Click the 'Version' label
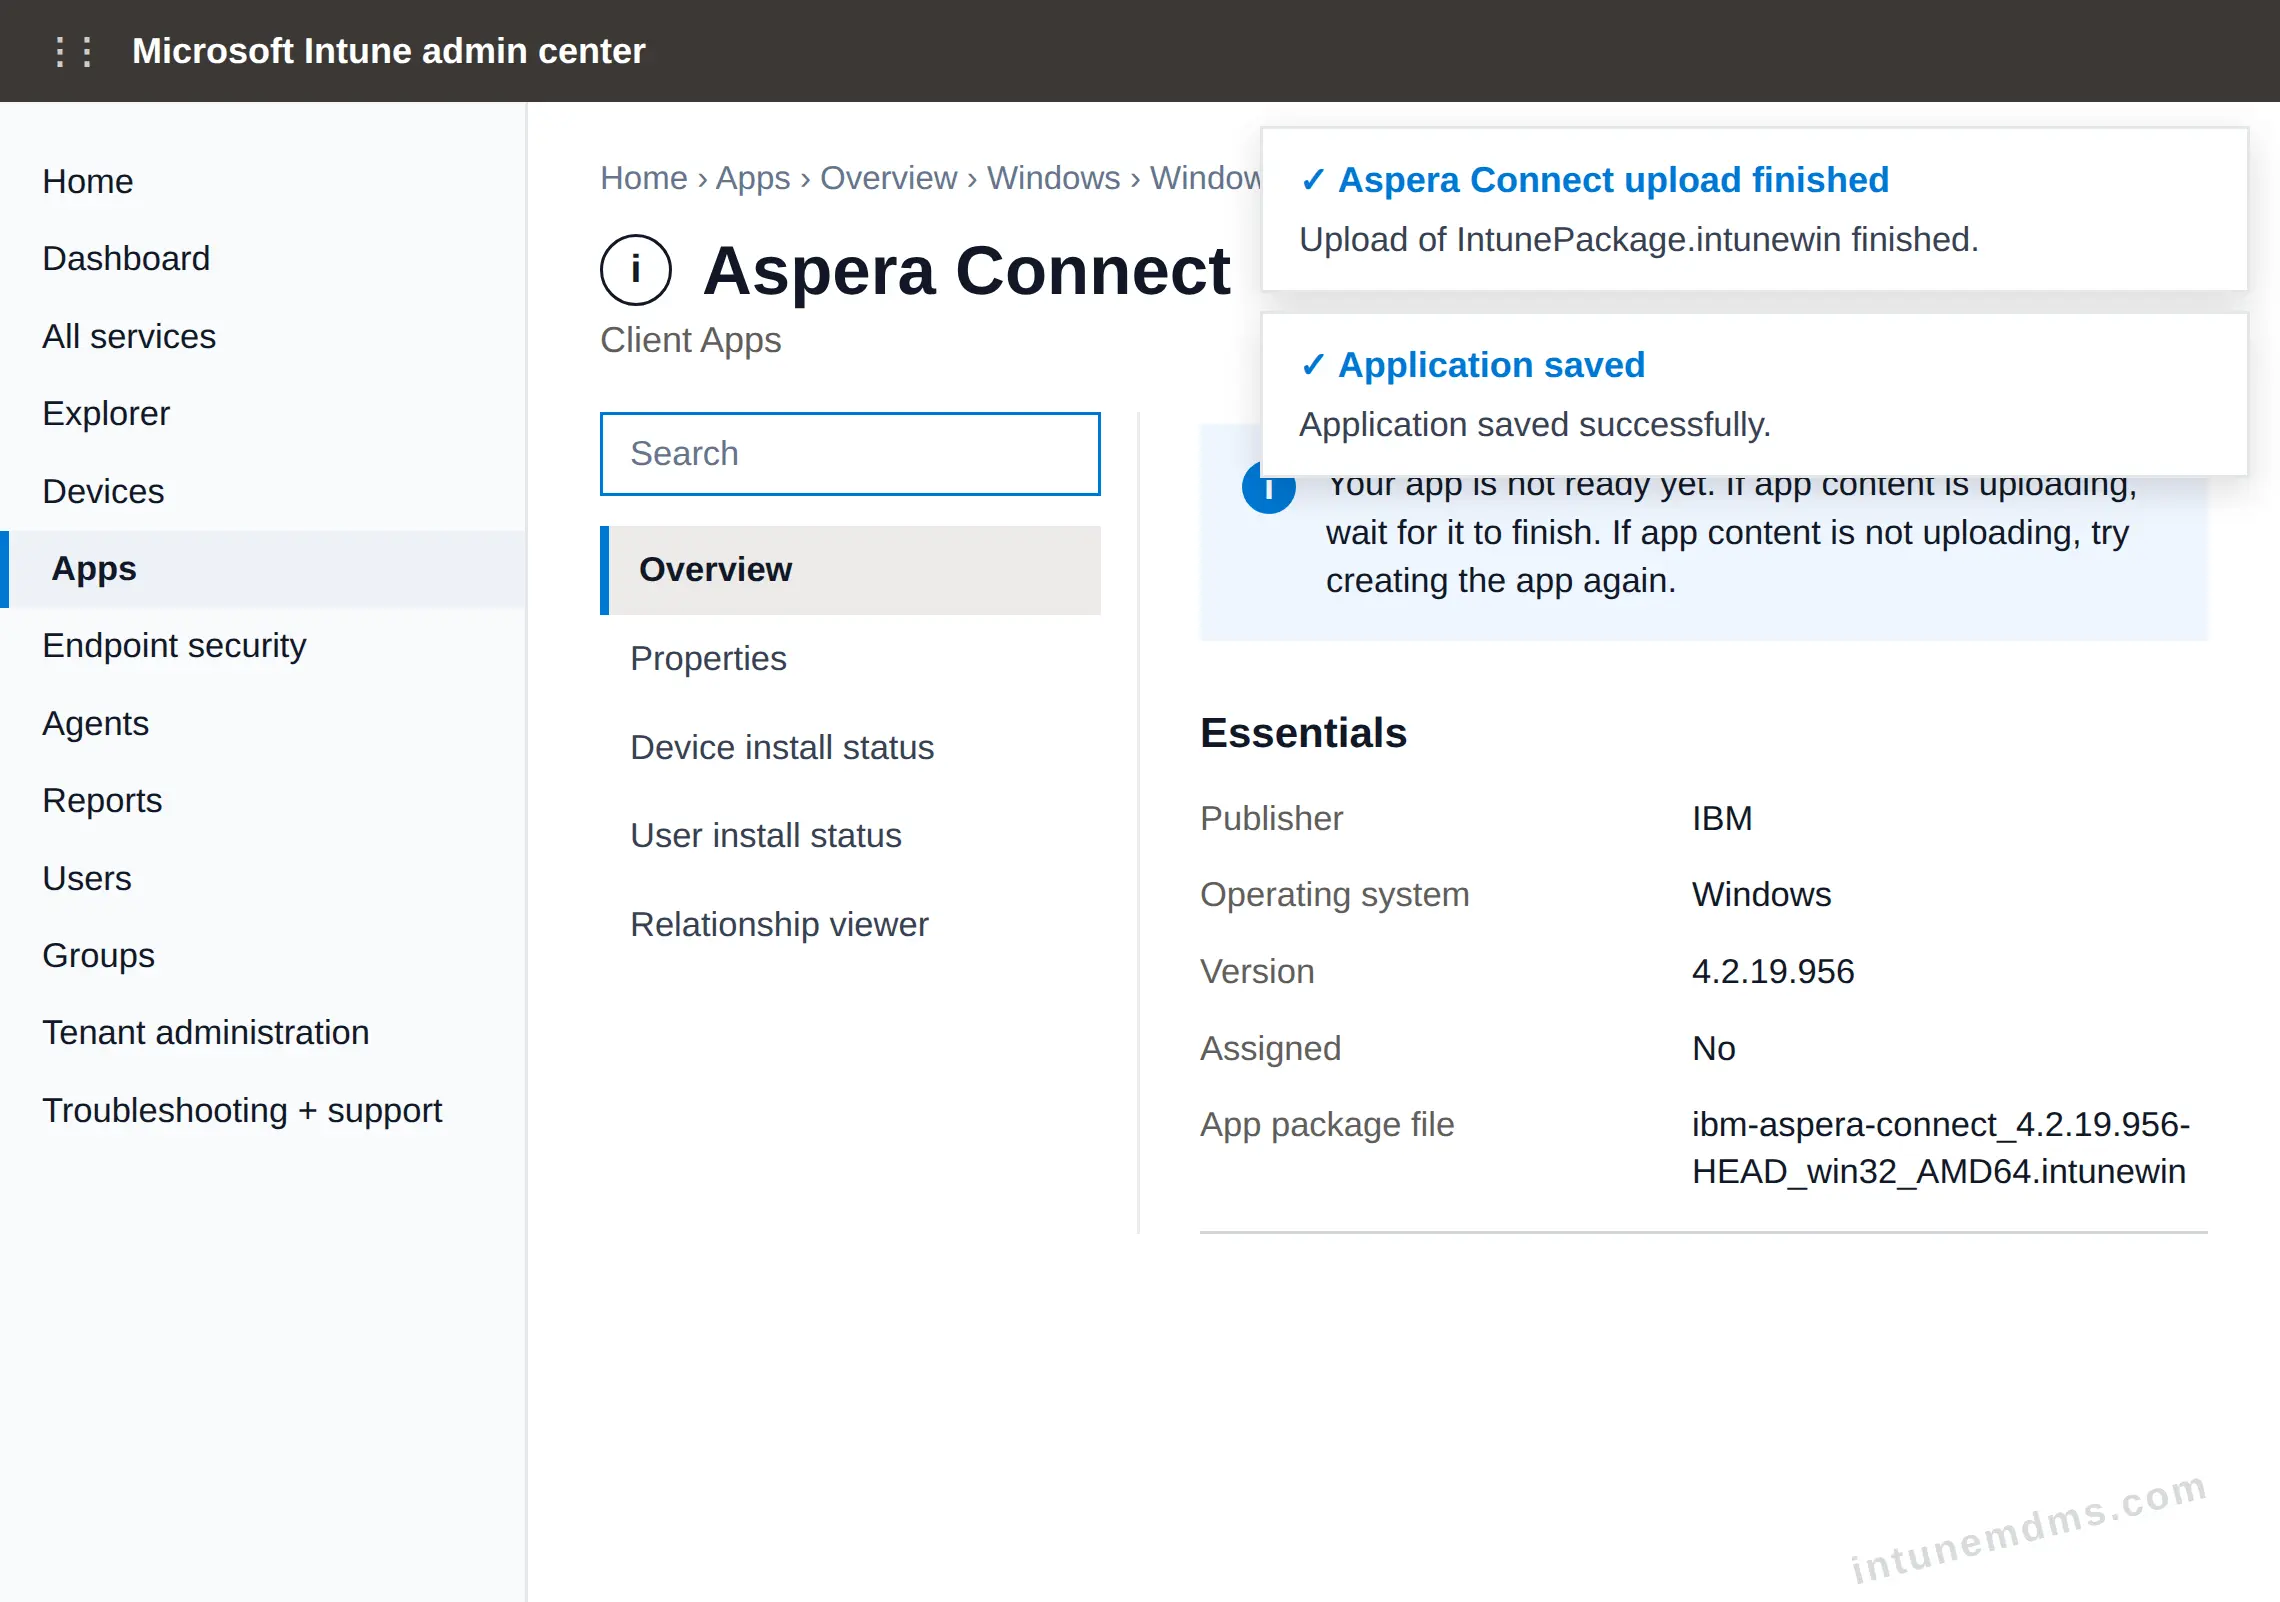The width and height of the screenshot is (2280, 1602). [x=1257, y=971]
